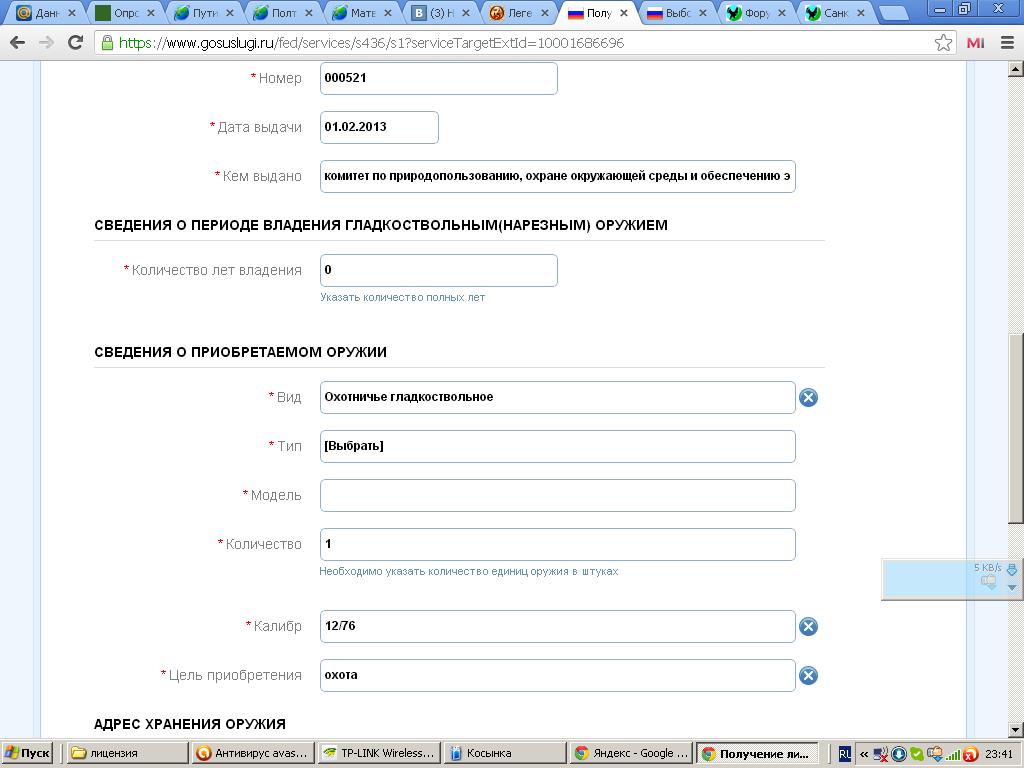Open the Вид dropdown showing Охотничье гладкоствольное

(557, 397)
